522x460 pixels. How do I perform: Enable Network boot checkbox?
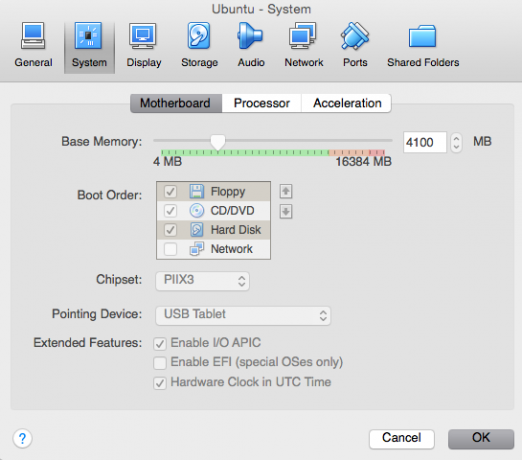pos(170,249)
